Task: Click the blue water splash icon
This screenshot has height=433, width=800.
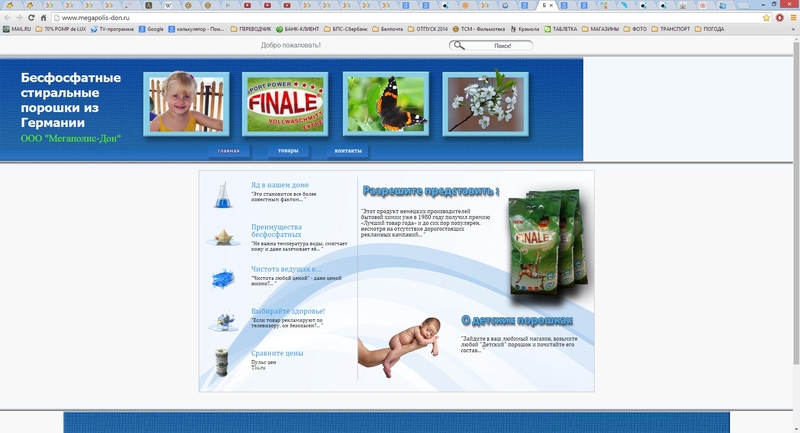Action: coord(223,278)
